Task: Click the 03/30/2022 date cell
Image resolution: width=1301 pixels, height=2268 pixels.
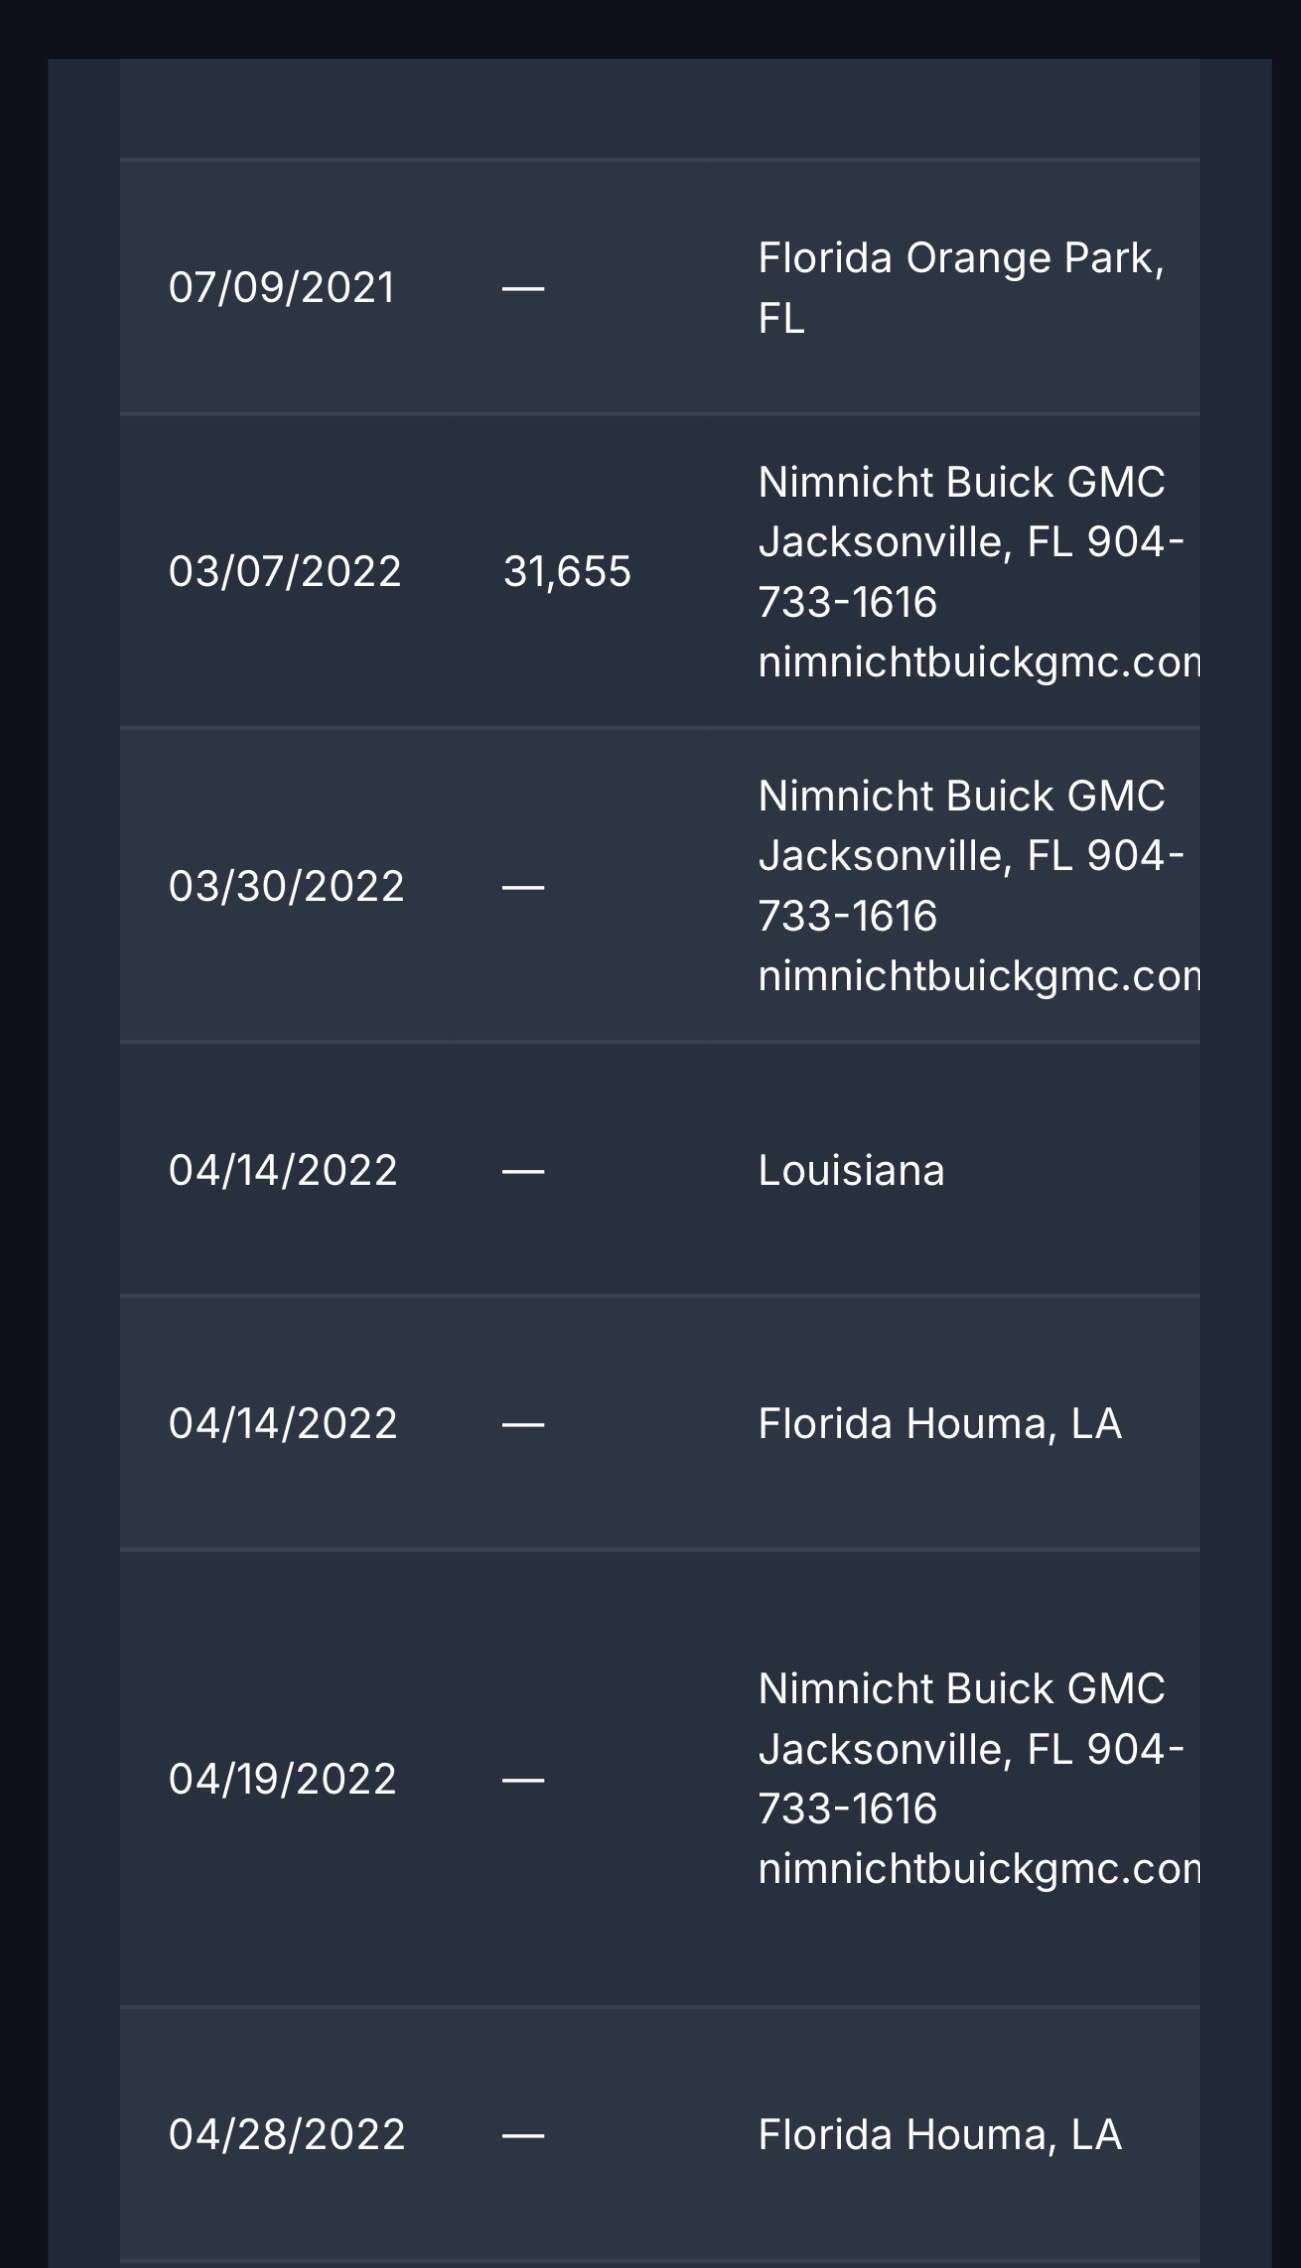Action: (x=286, y=886)
